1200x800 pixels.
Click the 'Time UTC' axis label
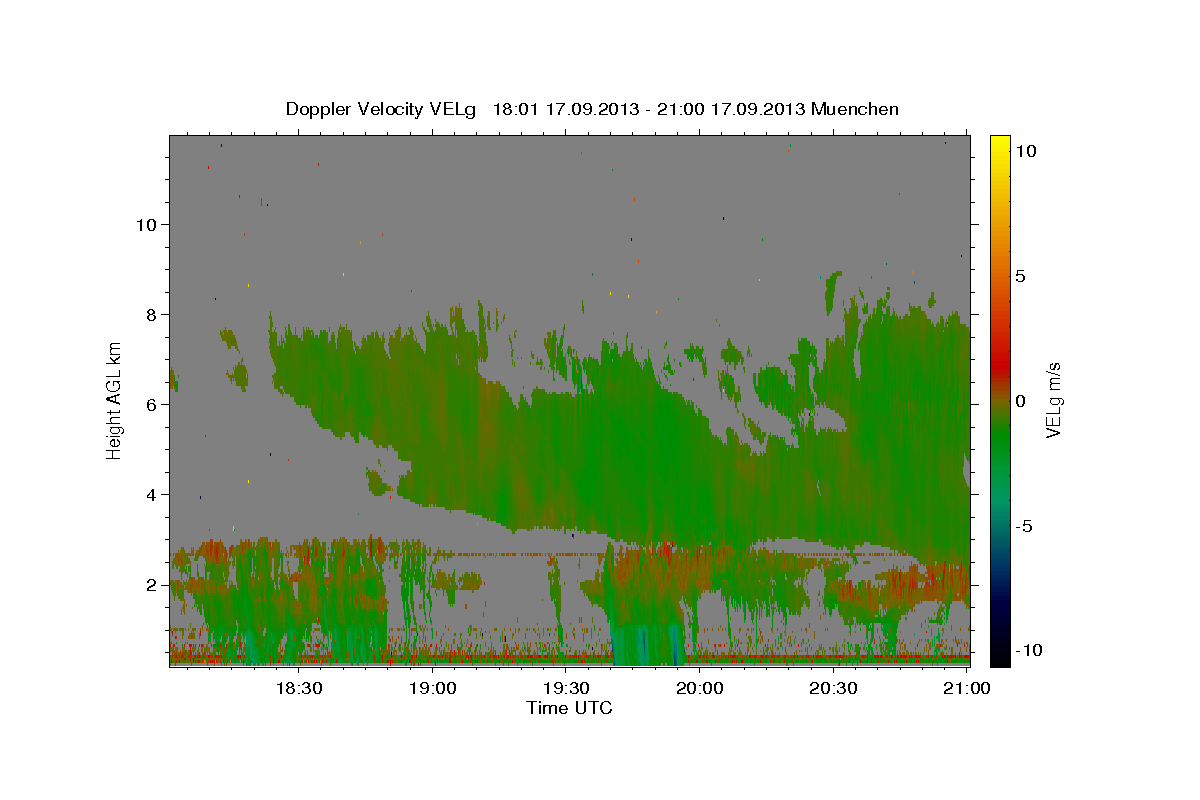tap(569, 708)
